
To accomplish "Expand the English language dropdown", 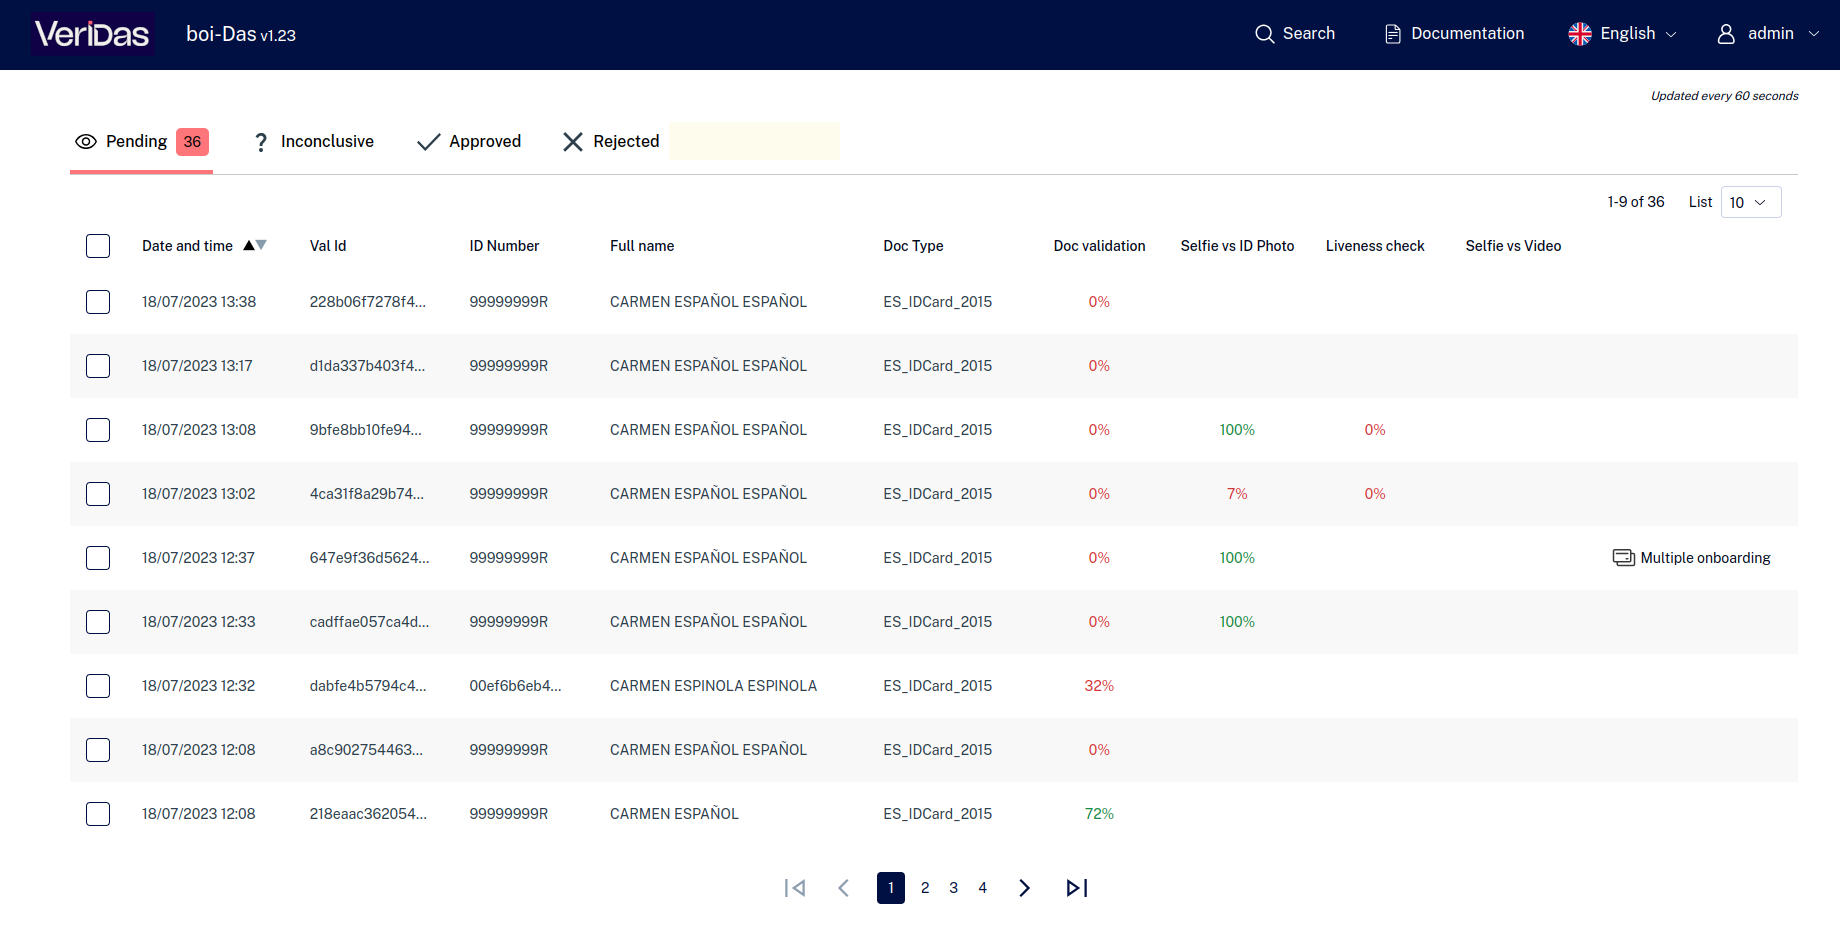I will (1622, 34).
